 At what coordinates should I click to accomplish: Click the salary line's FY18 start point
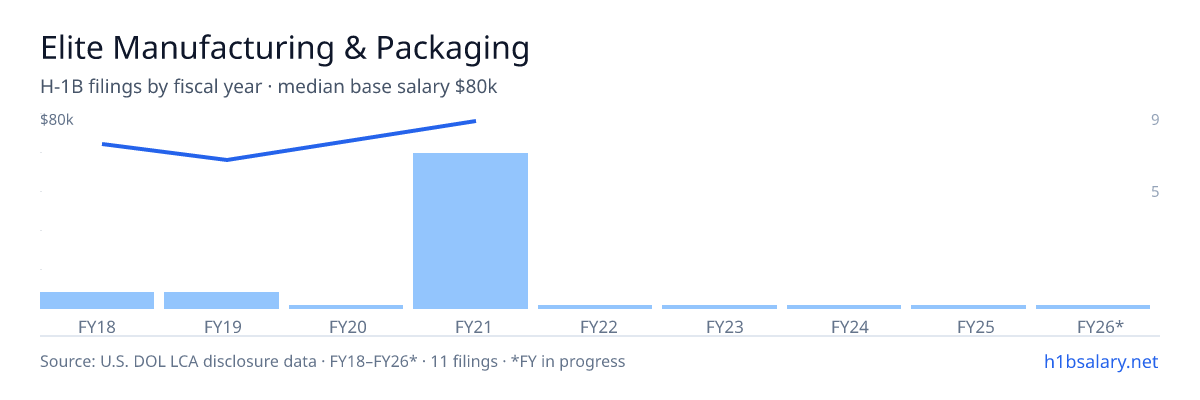pos(103,144)
